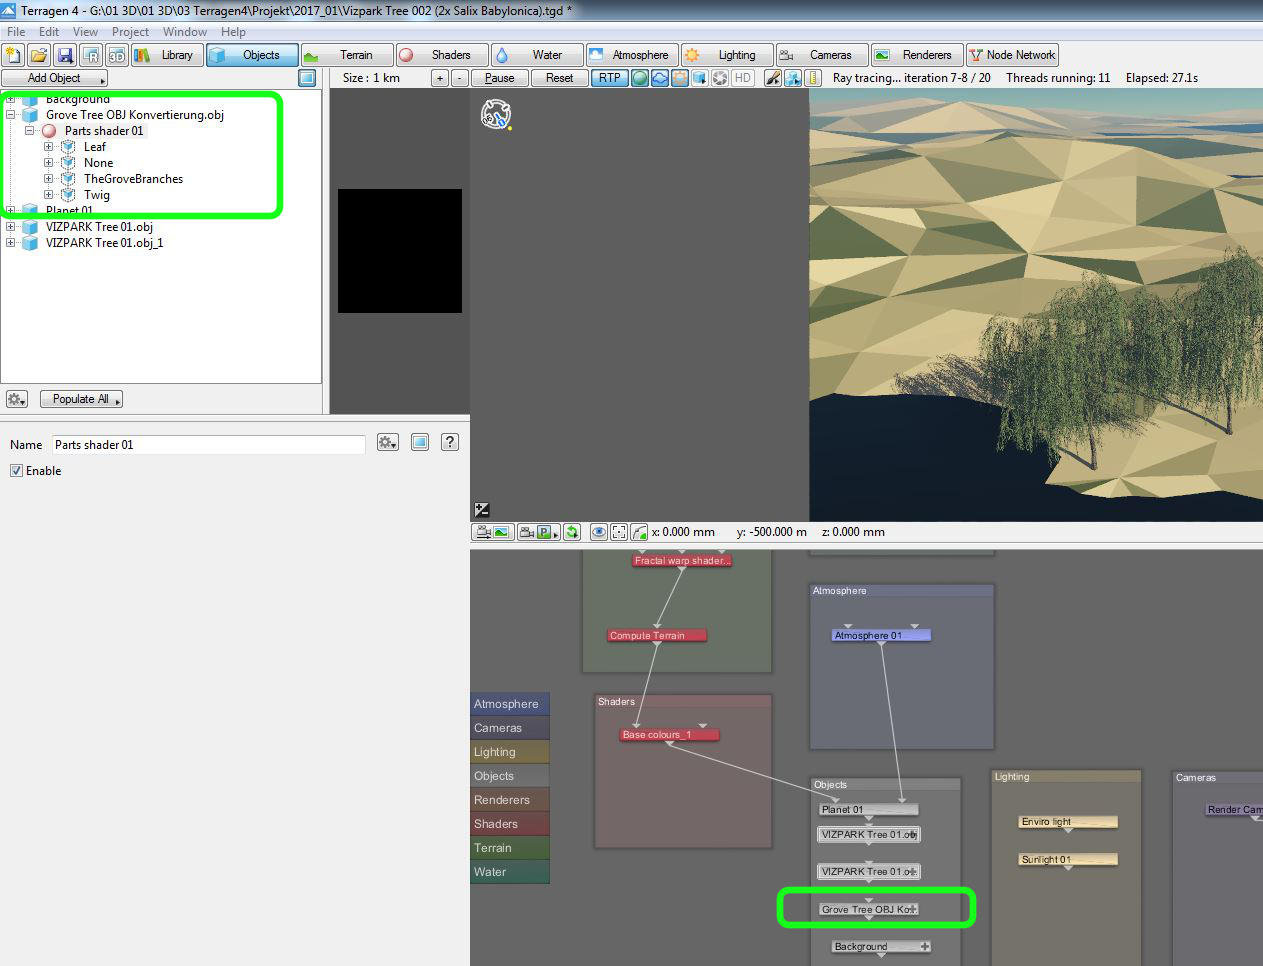The image size is (1263, 966).
Task: Click the navigation compass widget in preview
Action: click(496, 114)
